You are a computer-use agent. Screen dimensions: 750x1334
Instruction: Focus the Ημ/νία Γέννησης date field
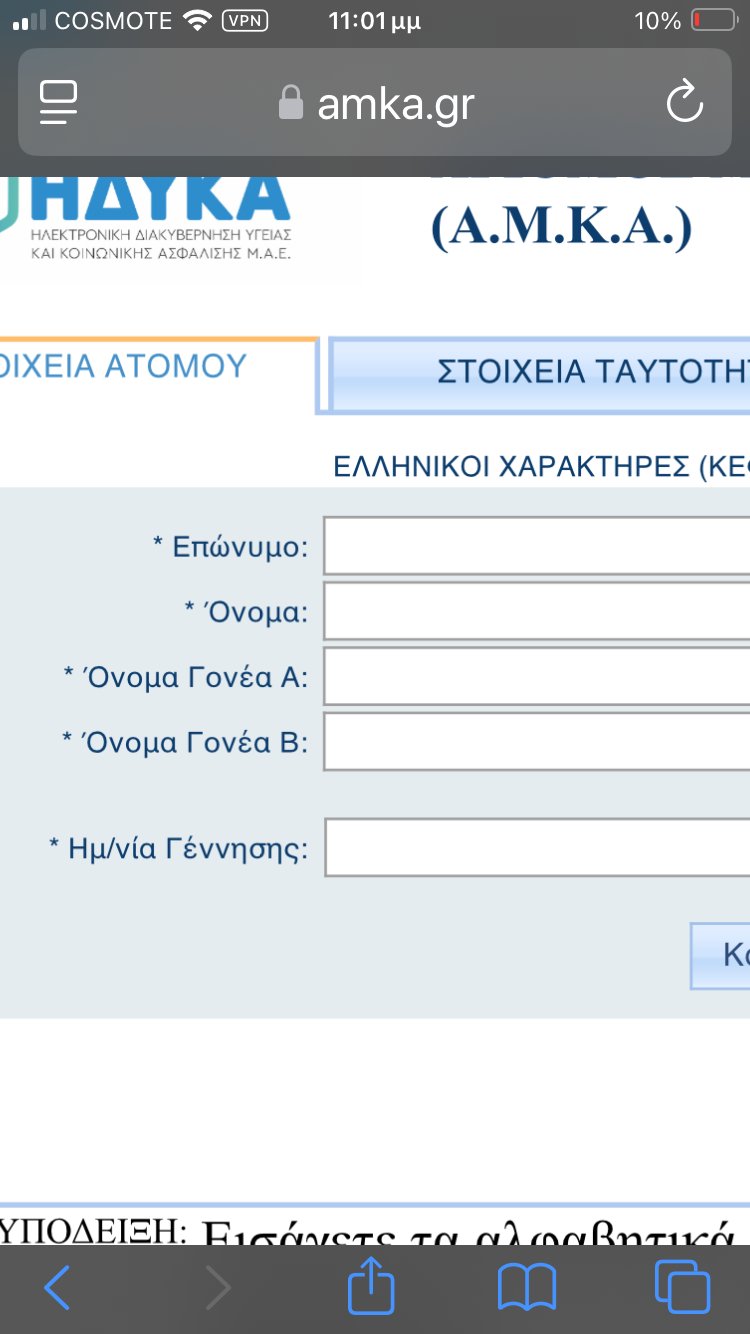click(536, 848)
